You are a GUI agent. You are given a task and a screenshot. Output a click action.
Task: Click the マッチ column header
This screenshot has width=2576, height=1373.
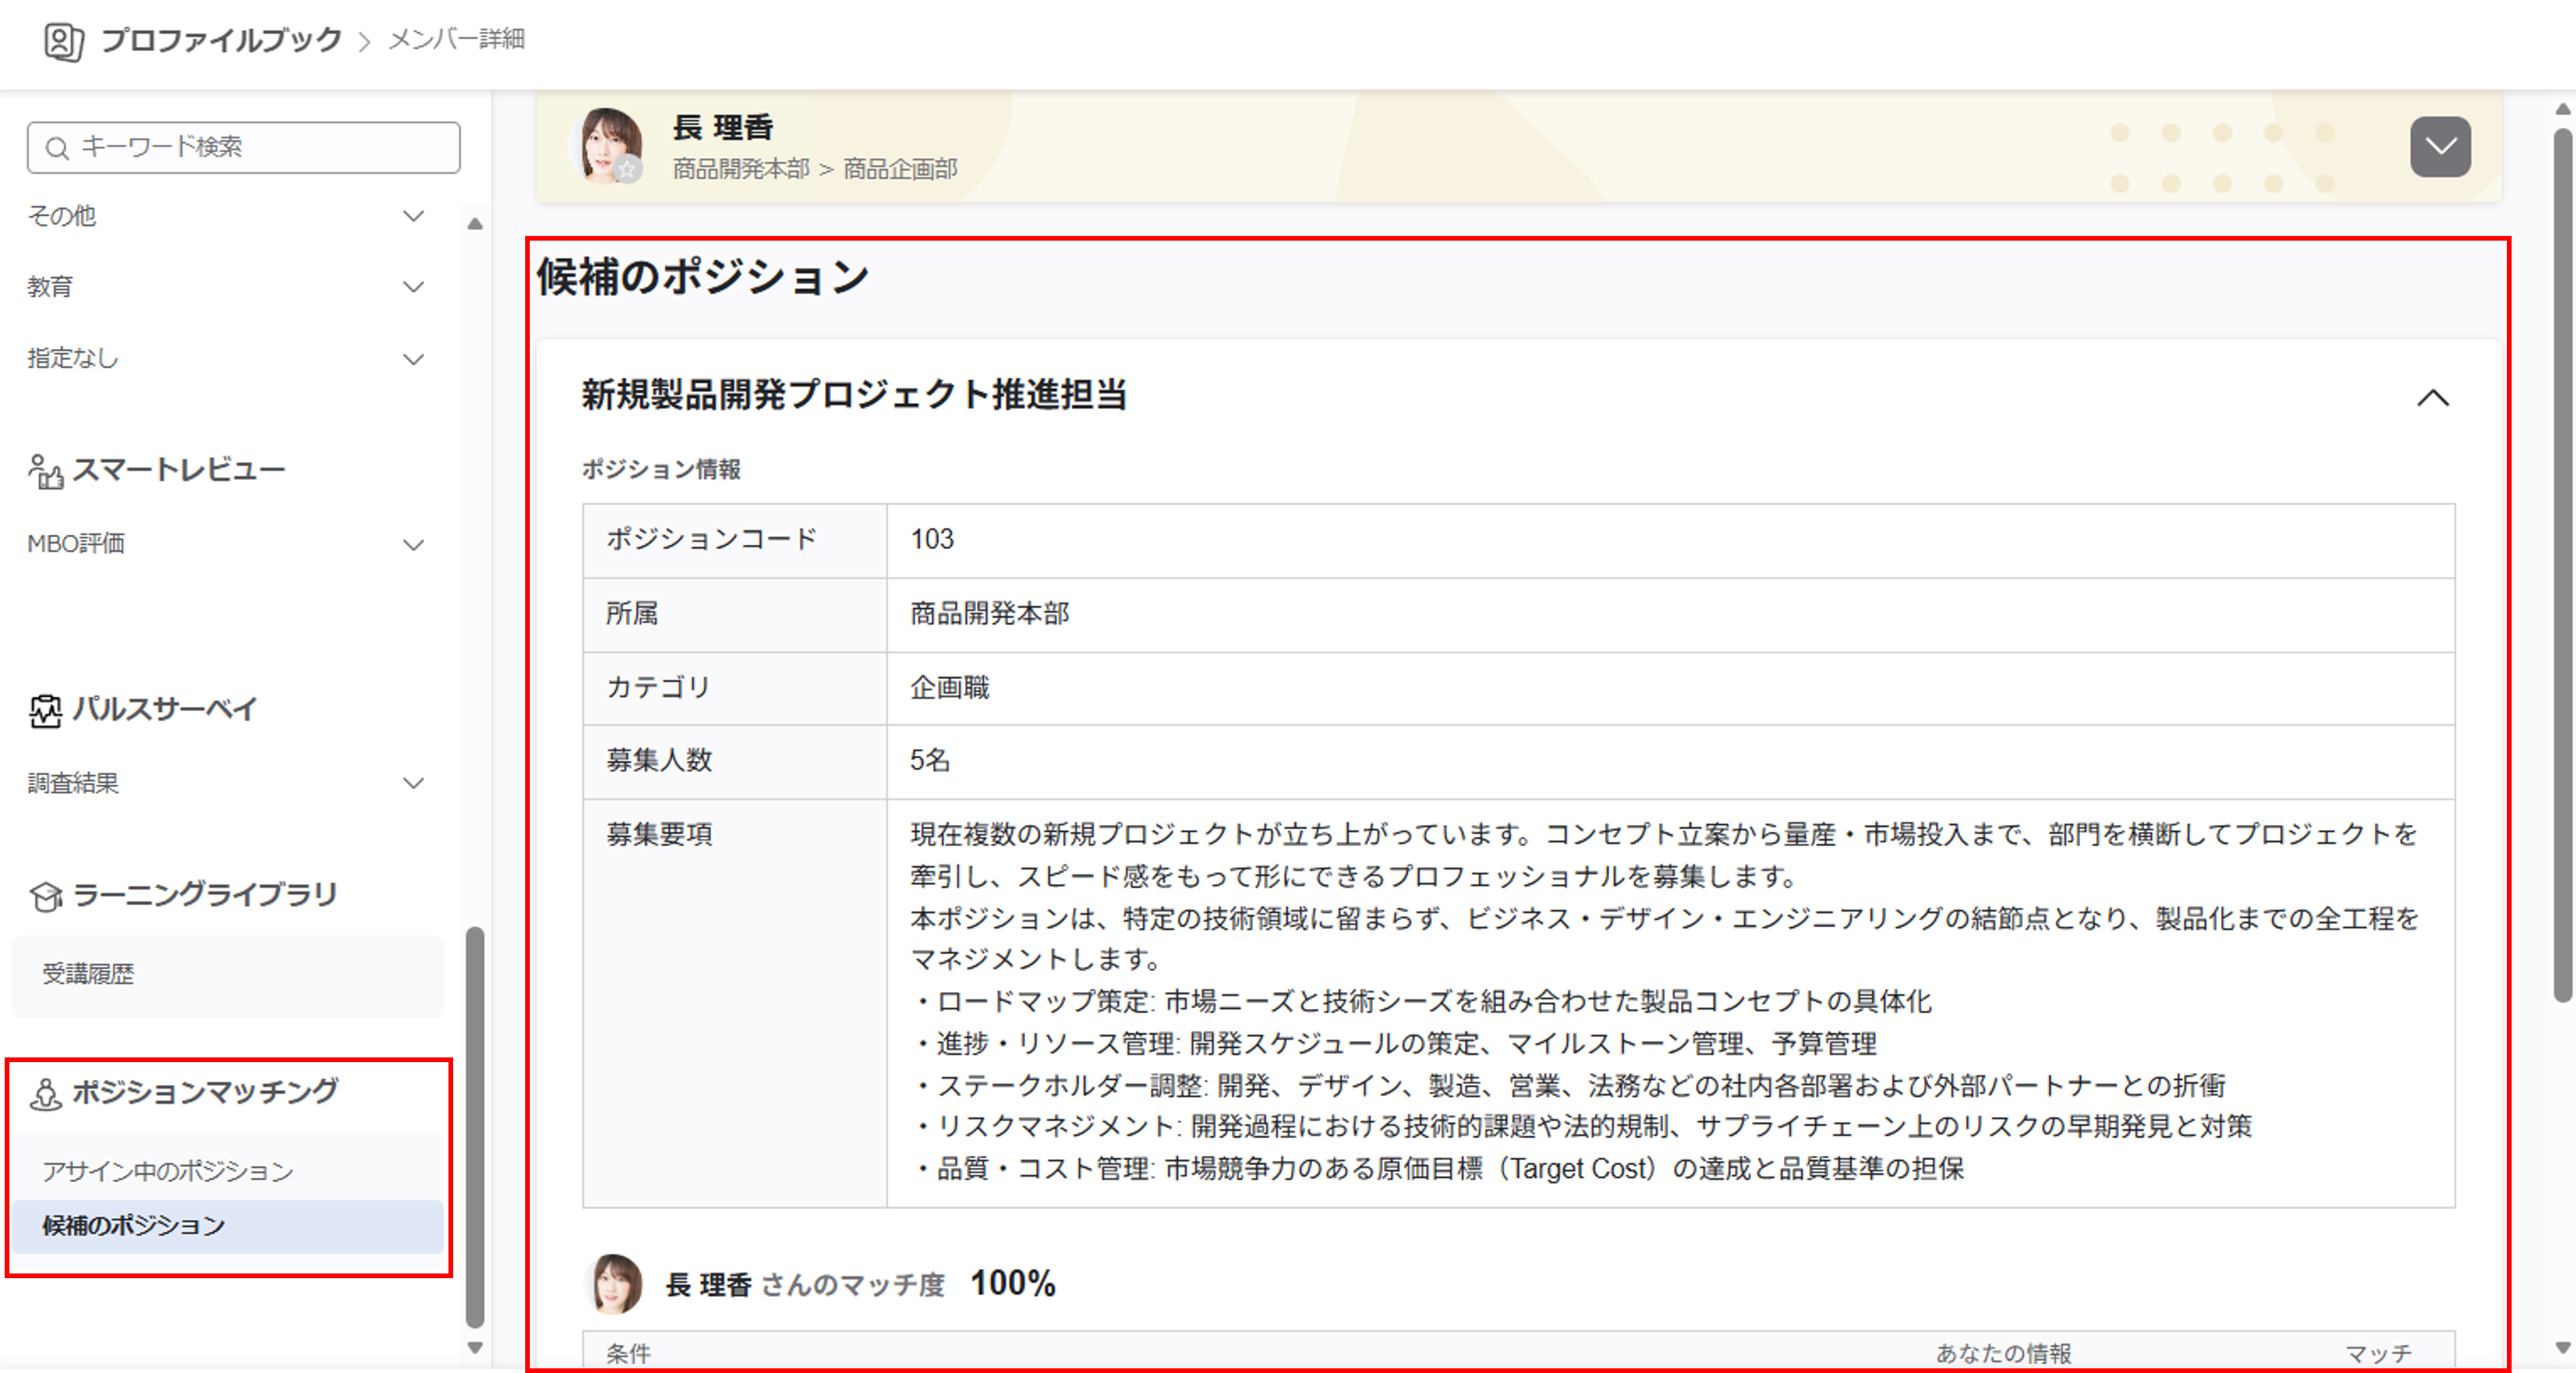tap(2378, 1354)
